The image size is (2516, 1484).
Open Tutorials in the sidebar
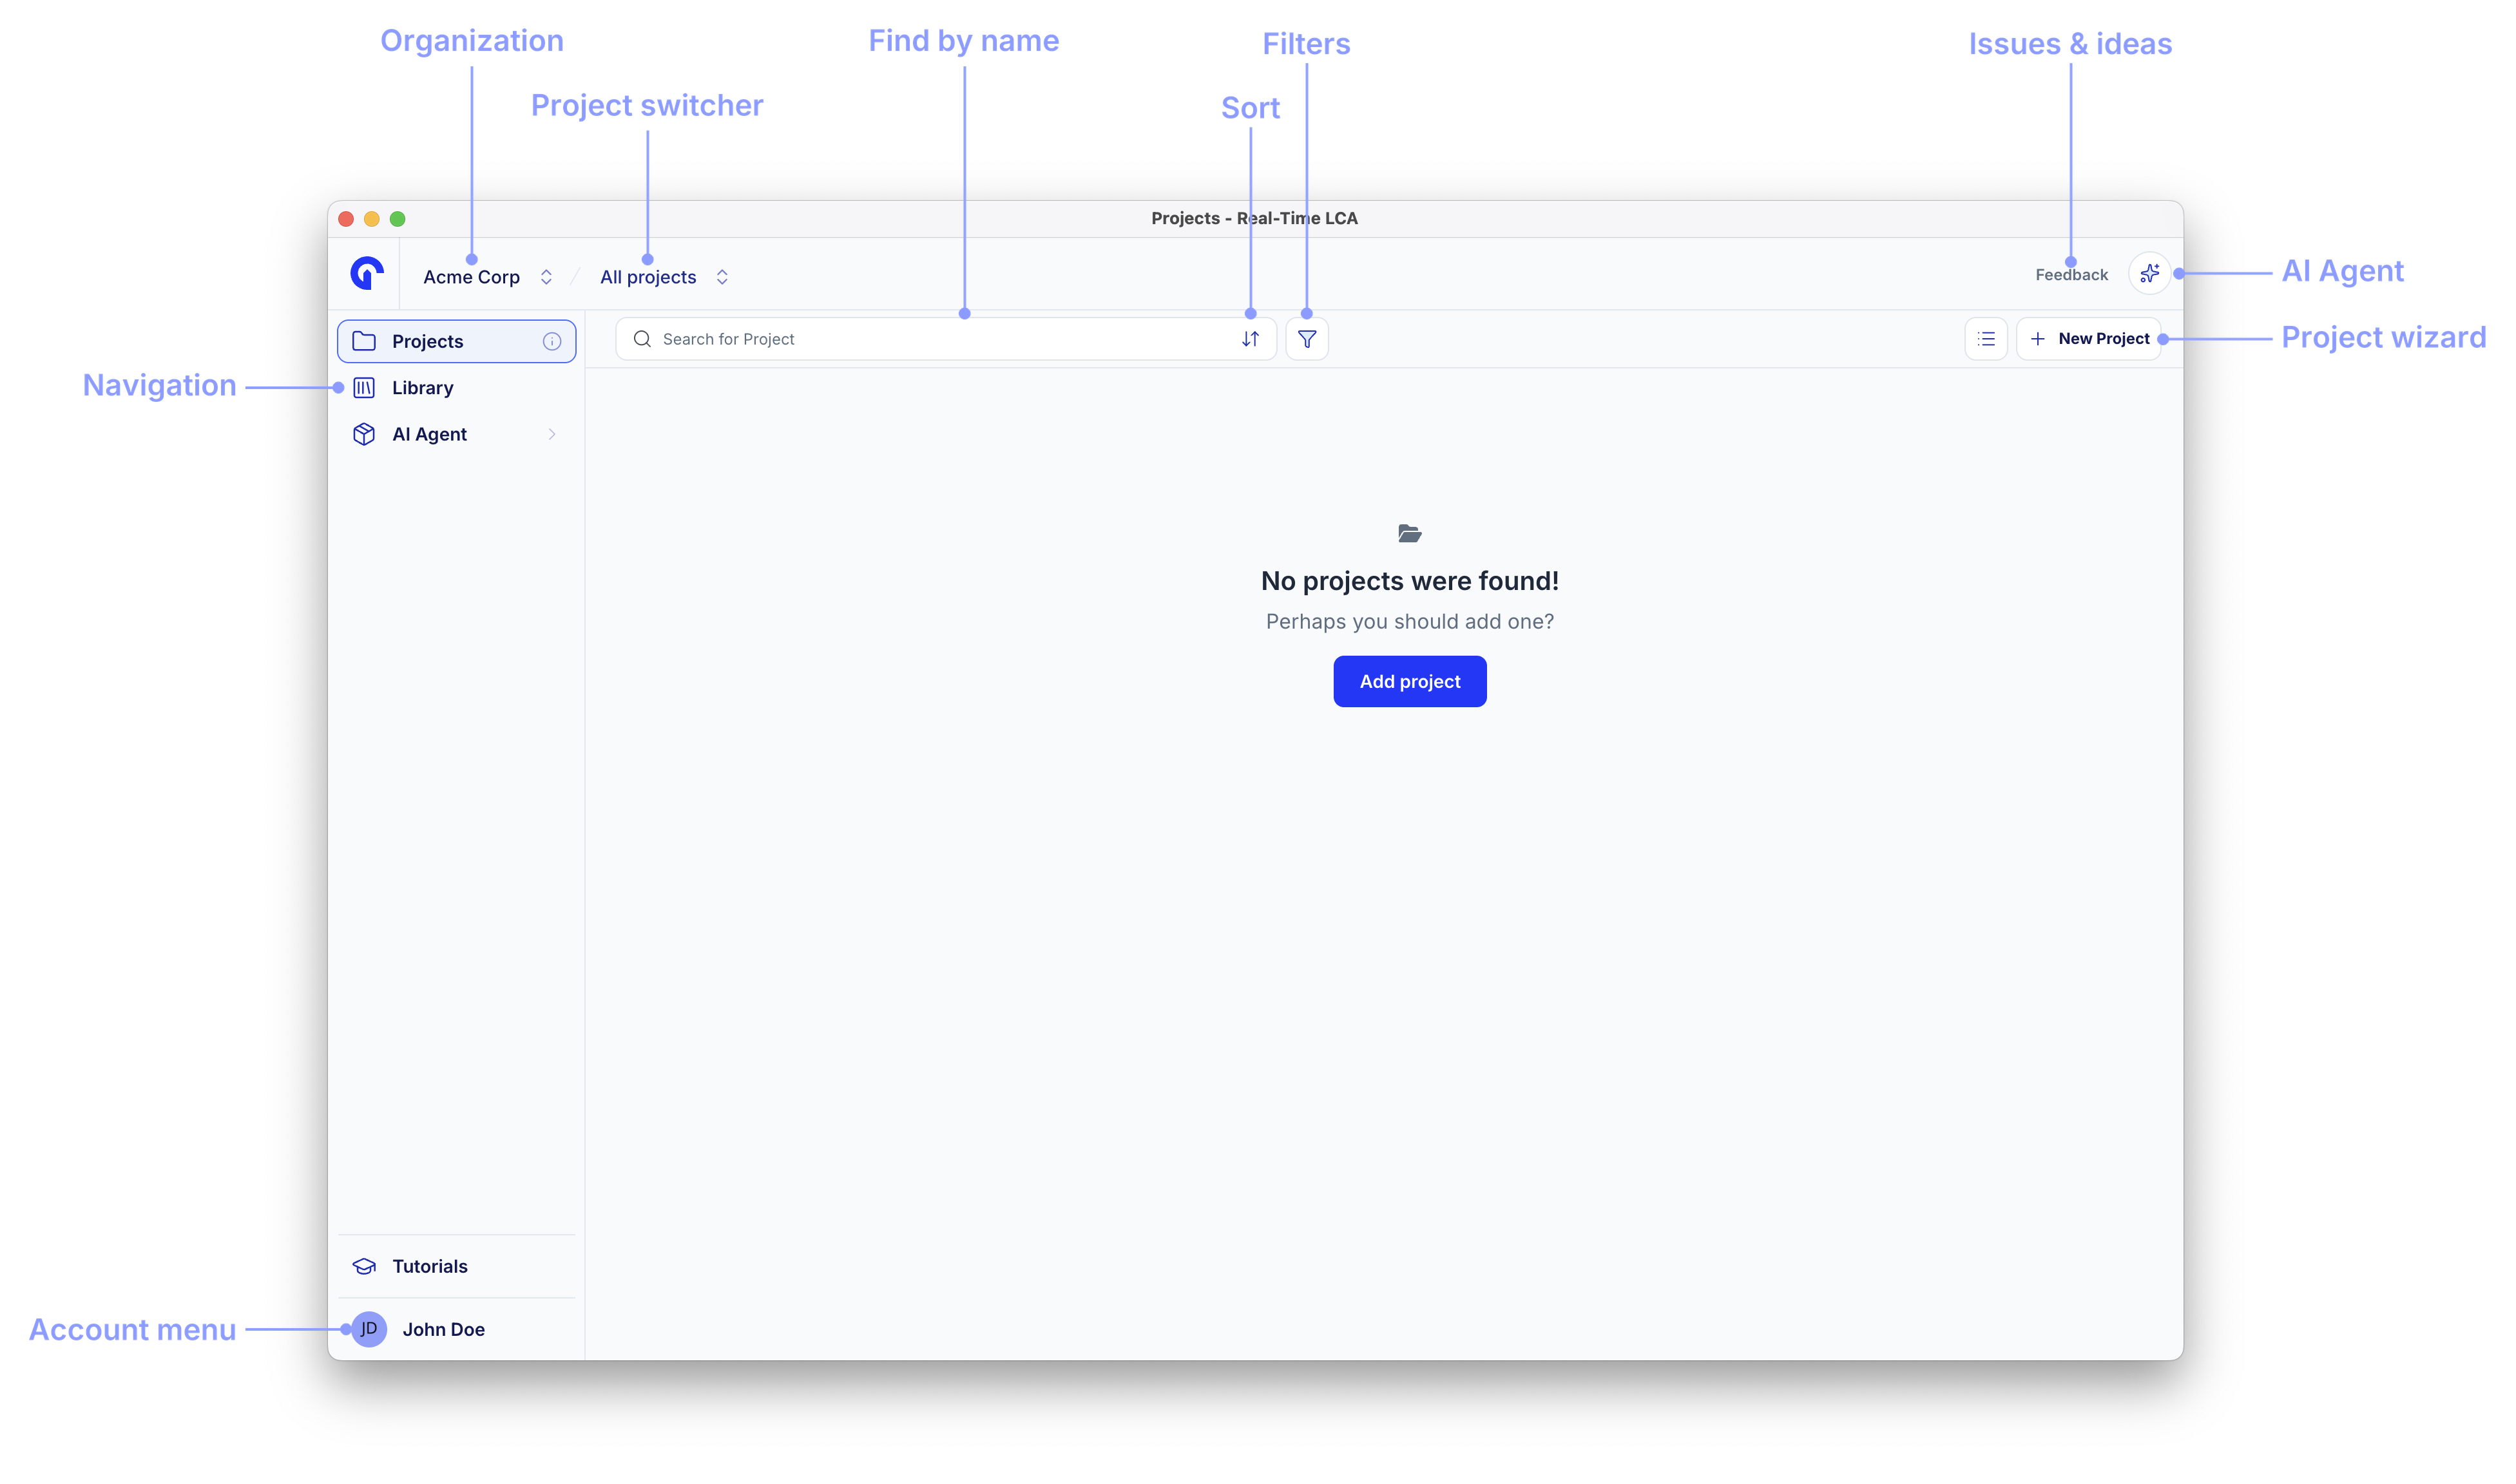456,1266
